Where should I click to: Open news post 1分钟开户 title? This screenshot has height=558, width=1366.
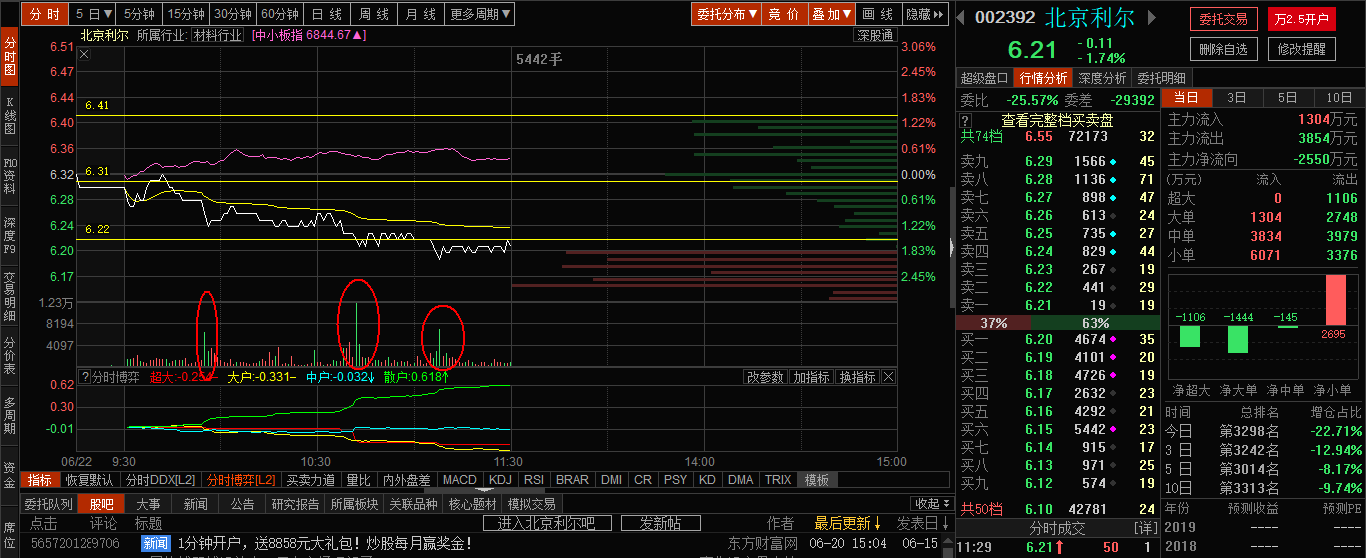tap(326, 543)
